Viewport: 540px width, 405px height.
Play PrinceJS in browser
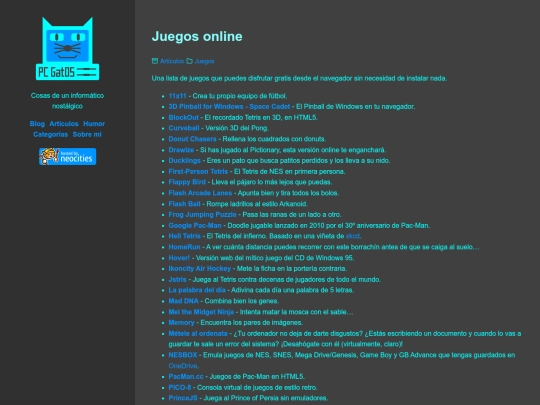183,398
